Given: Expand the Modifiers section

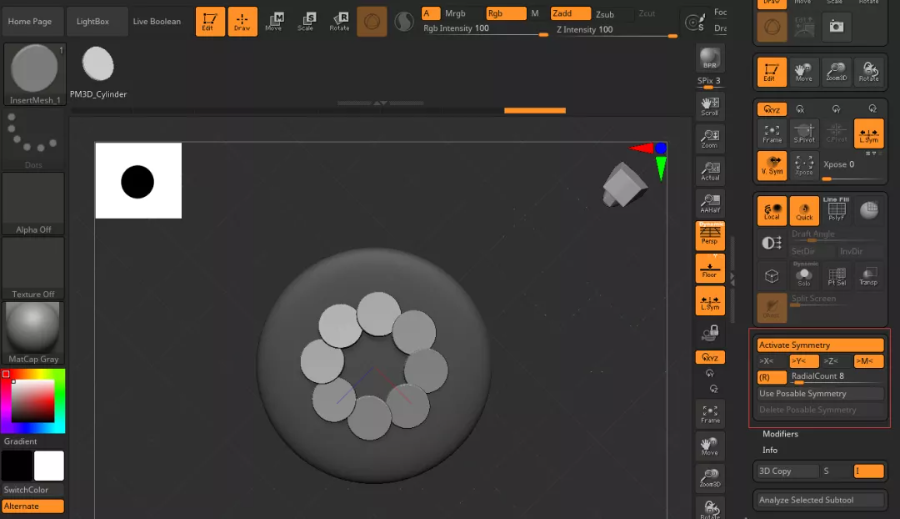Looking at the screenshot, I should click(780, 434).
